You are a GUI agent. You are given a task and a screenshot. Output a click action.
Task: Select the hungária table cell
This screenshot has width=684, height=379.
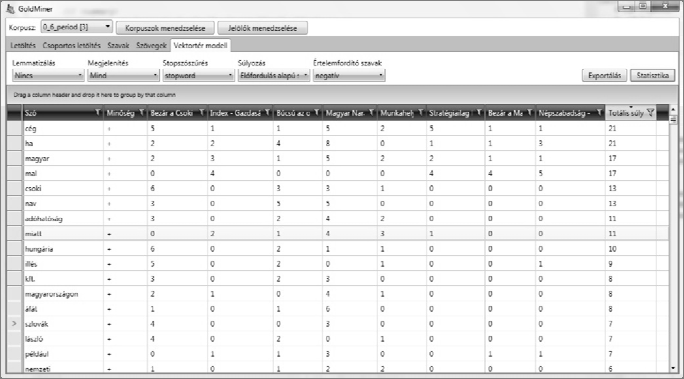63,249
